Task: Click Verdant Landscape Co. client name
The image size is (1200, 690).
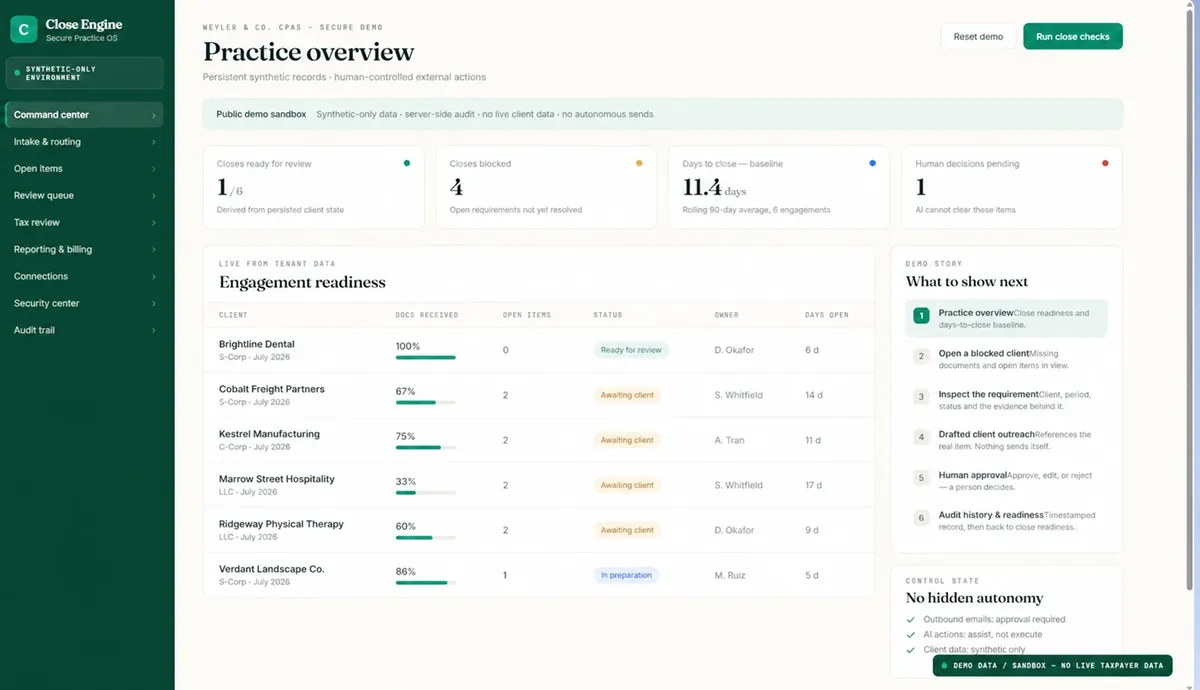Action: pos(272,569)
